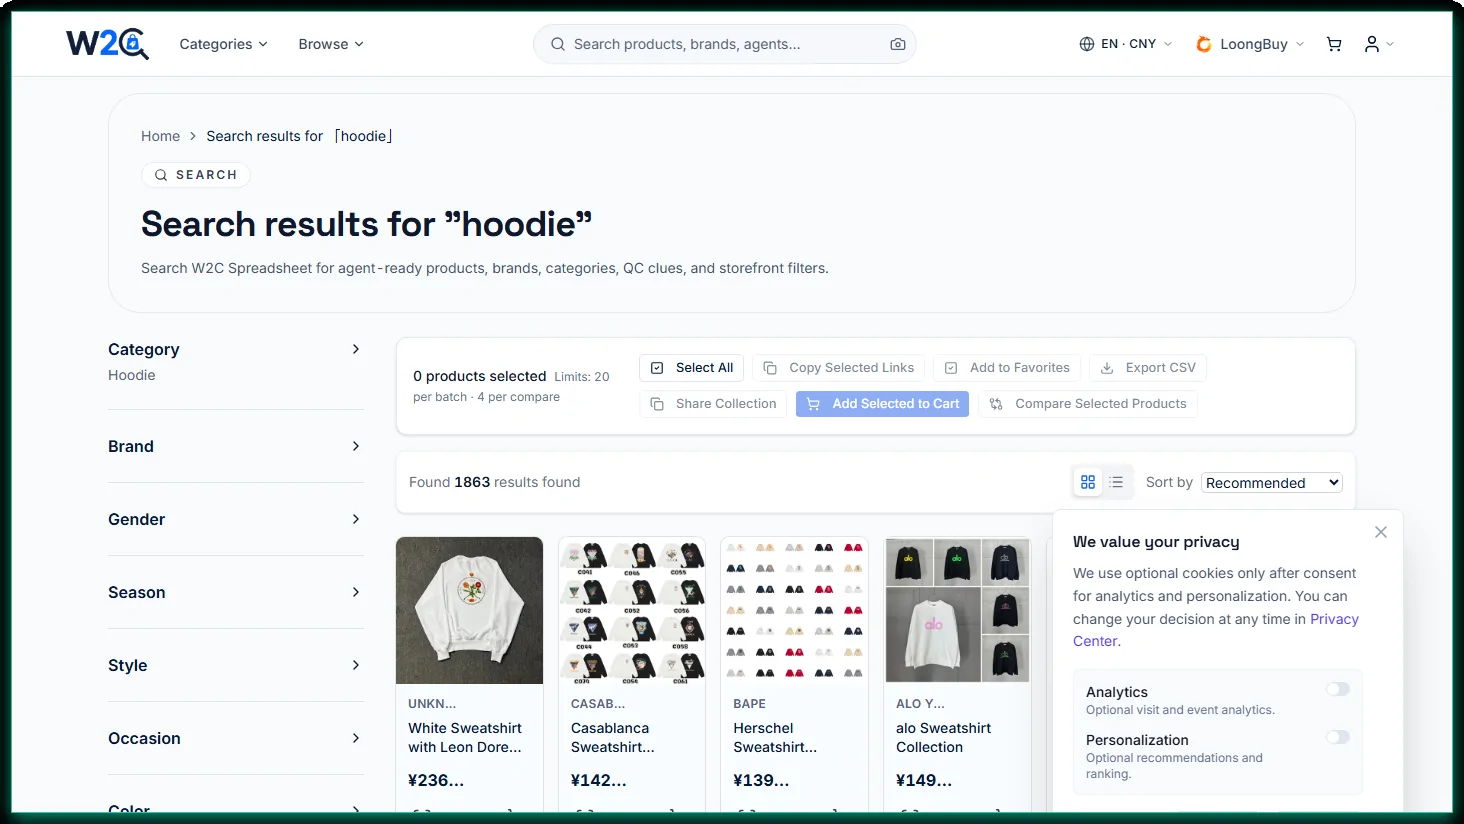Viewport: 1464px width, 824px height.
Task: Open the Browse dropdown menu
Action: (x=331, y=44)
